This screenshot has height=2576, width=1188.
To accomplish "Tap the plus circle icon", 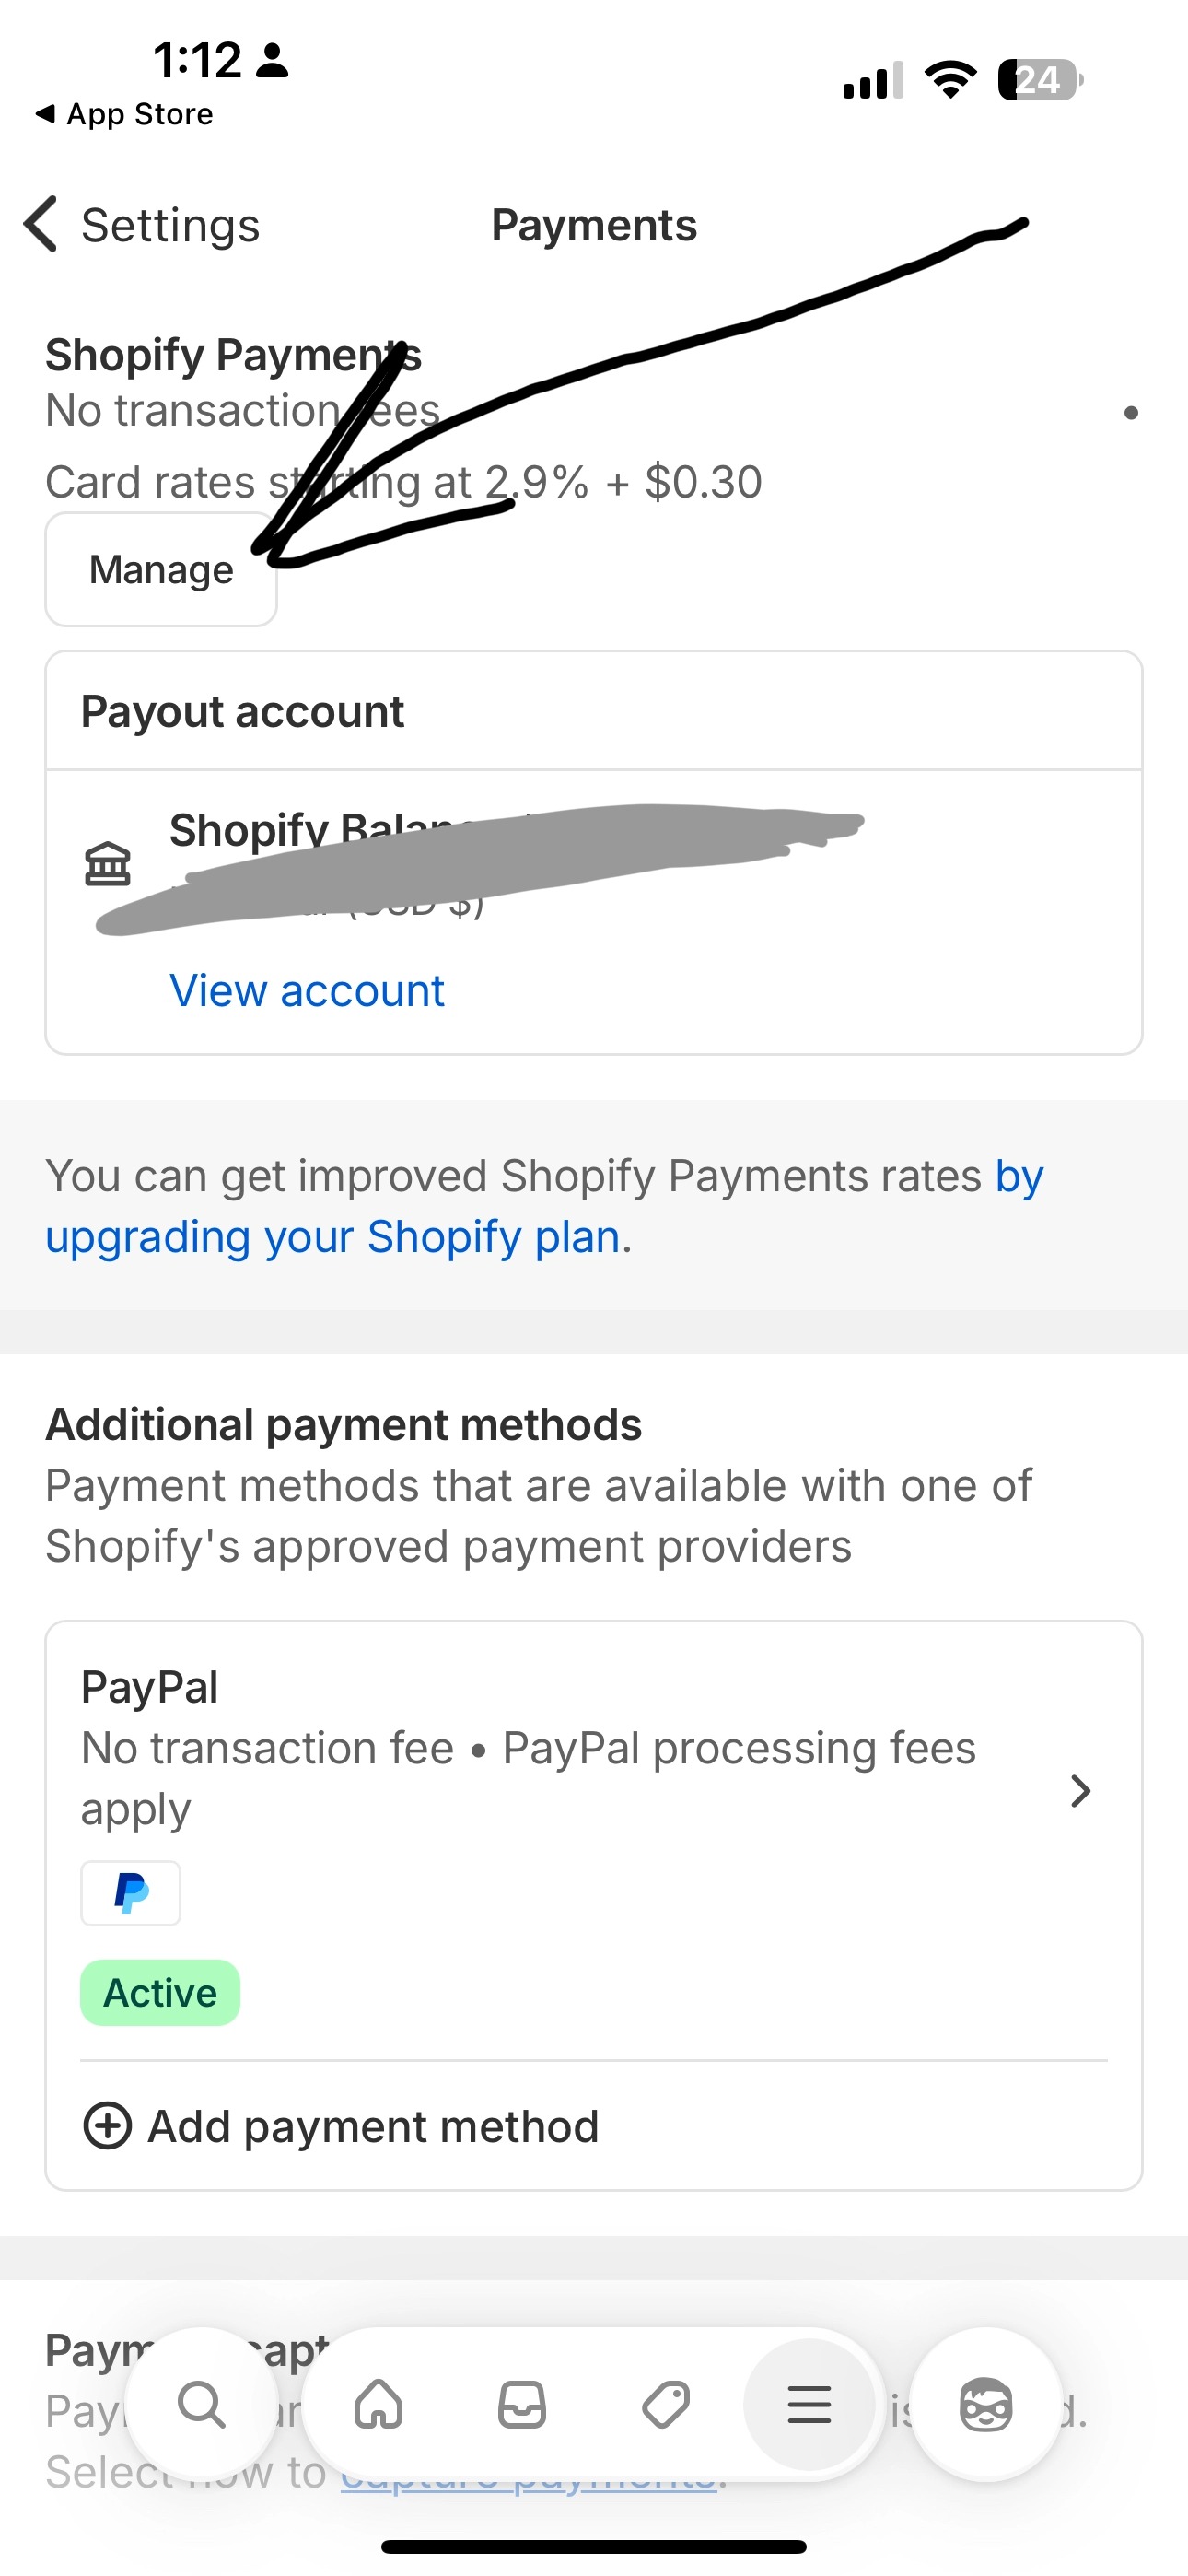I will tap(107, 2126).
